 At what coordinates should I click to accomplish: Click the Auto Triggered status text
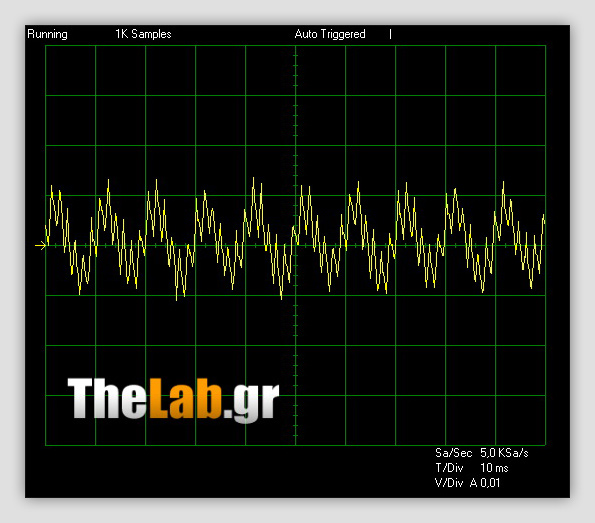pos(330,34)
